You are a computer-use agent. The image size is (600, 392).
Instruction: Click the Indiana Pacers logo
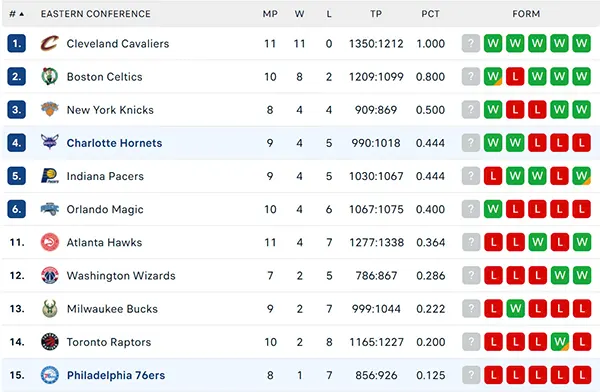tap(50, 176)
